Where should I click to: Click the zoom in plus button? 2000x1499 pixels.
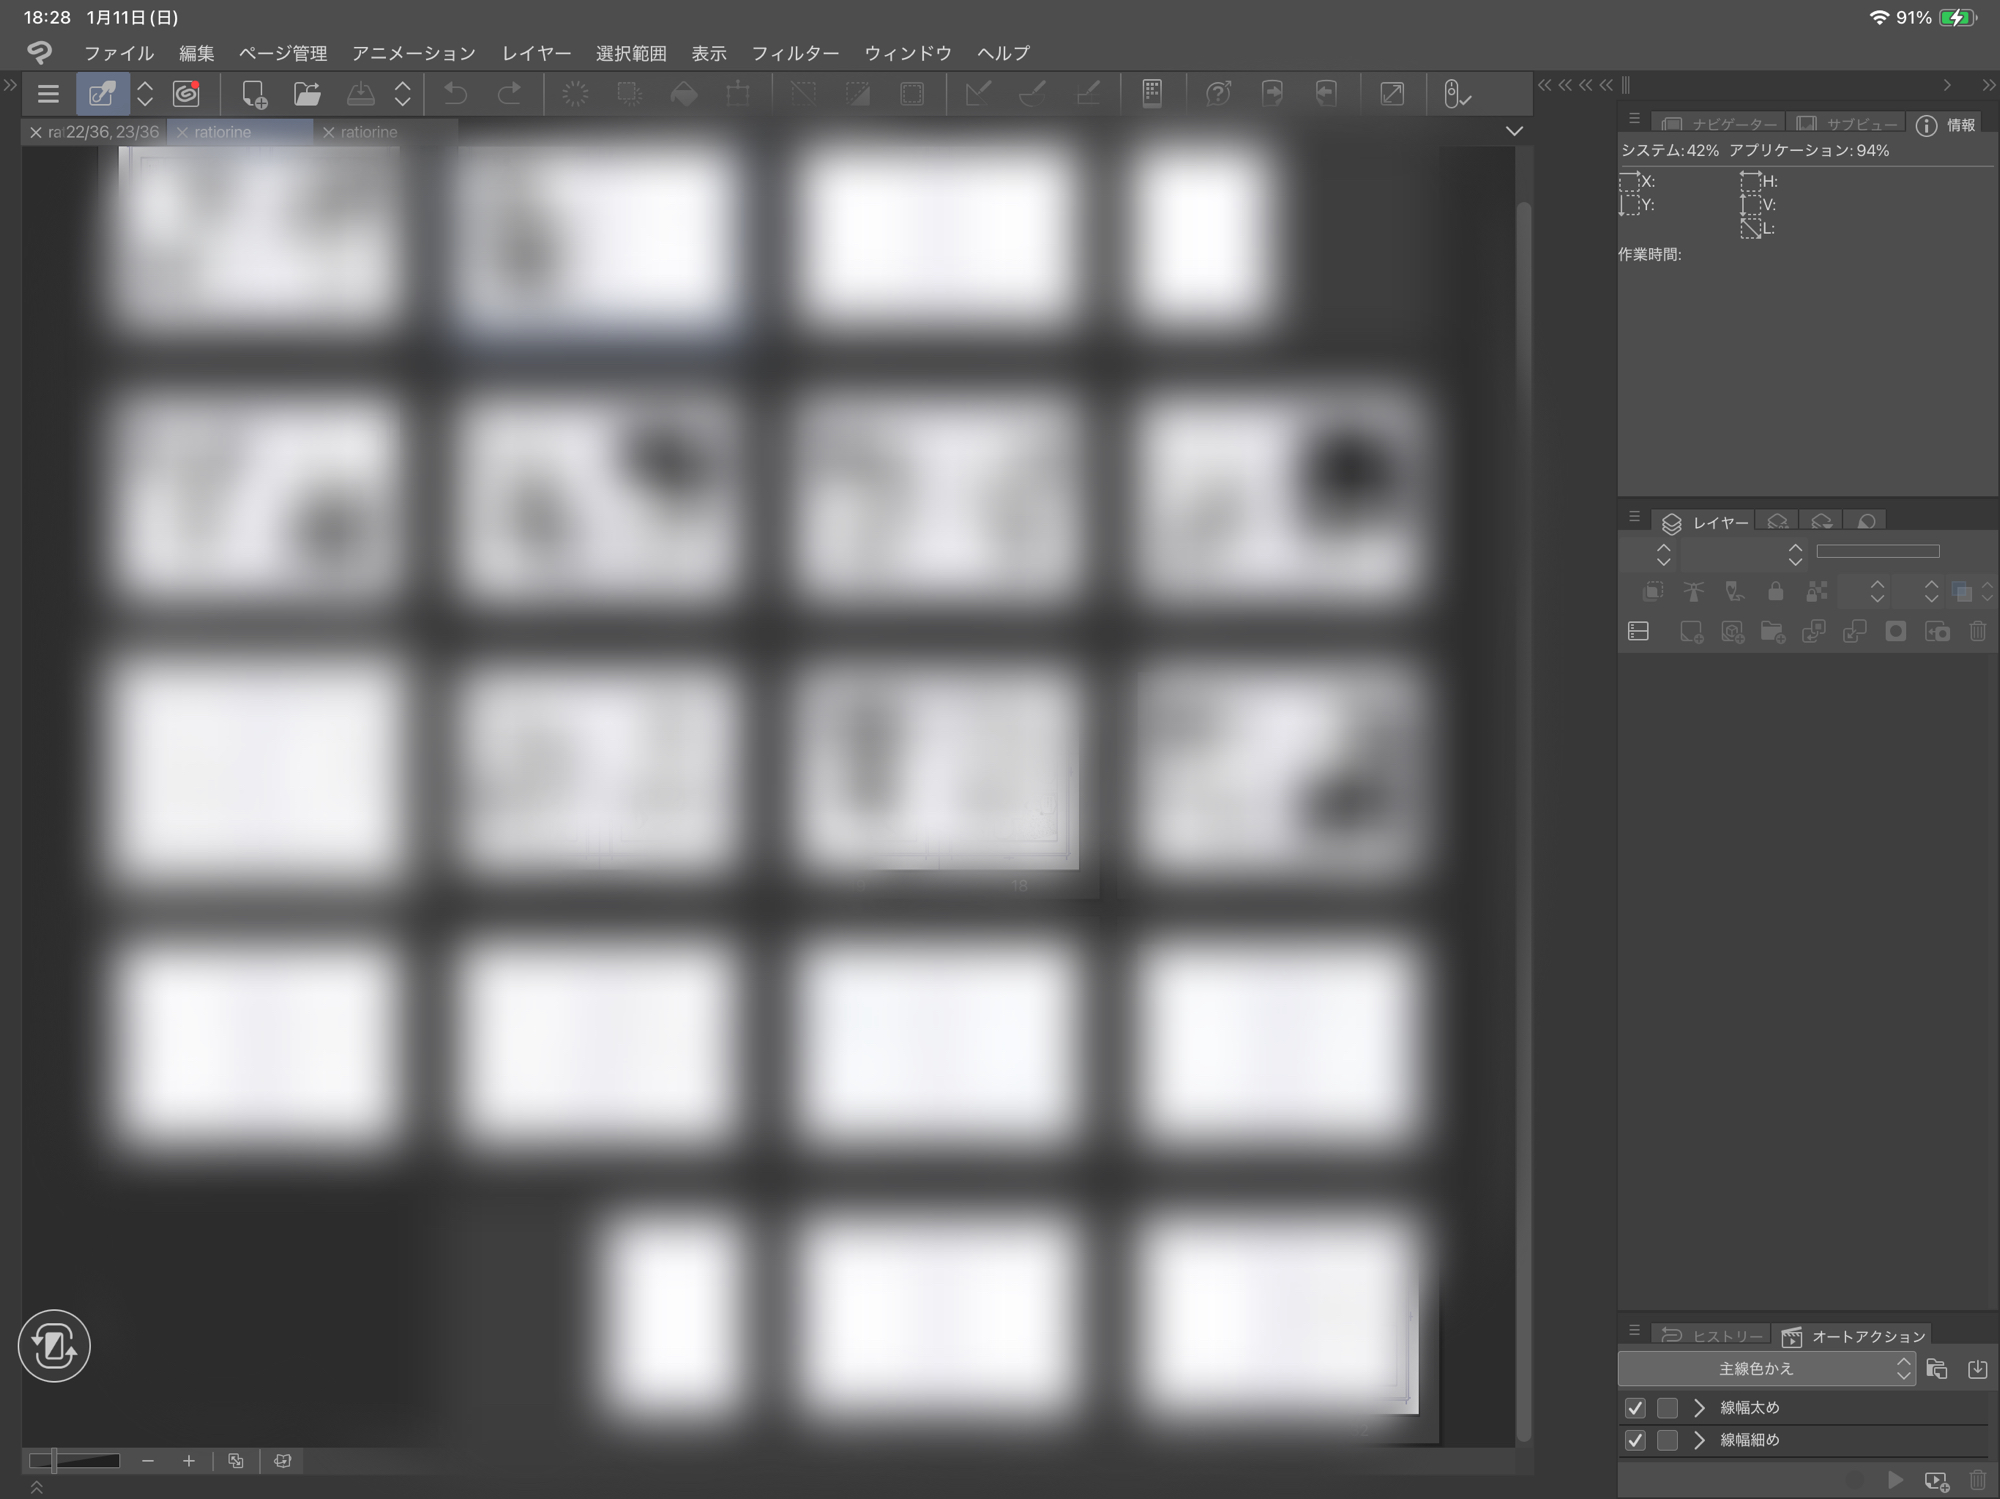click(x=188, y=1461)
